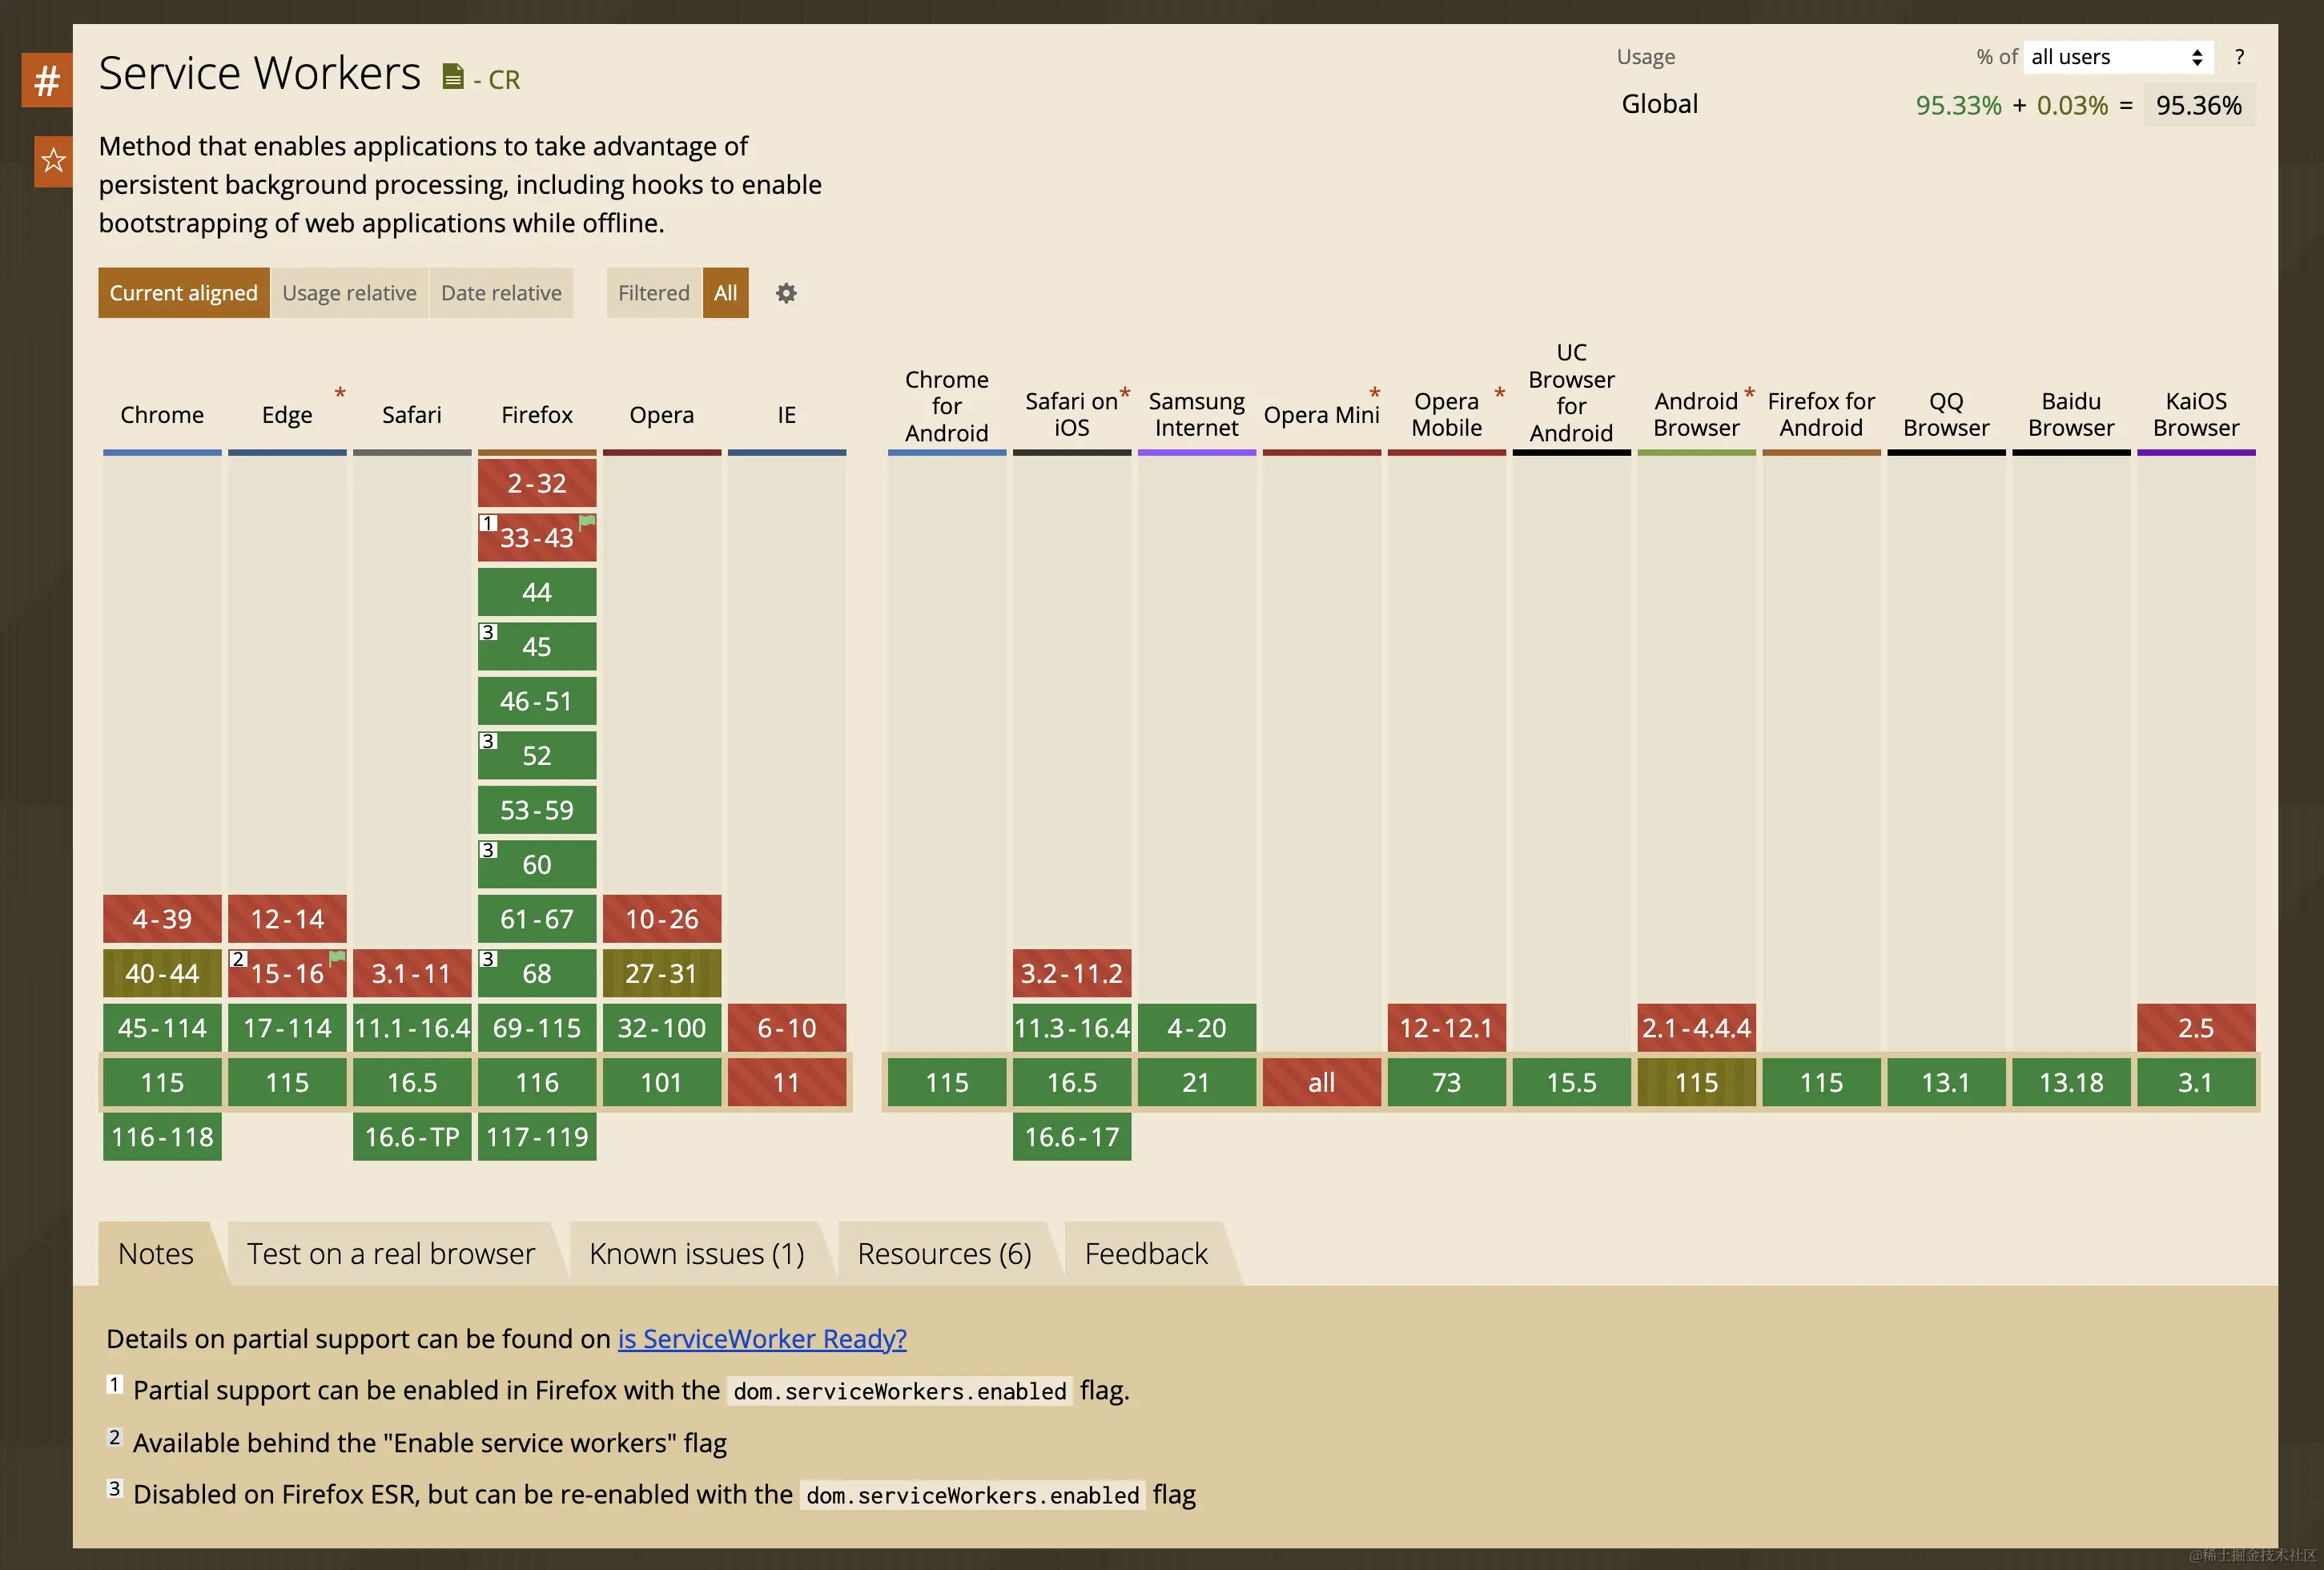
Task: Click the spec document icon beside the title
Action: tap(453, 76)
